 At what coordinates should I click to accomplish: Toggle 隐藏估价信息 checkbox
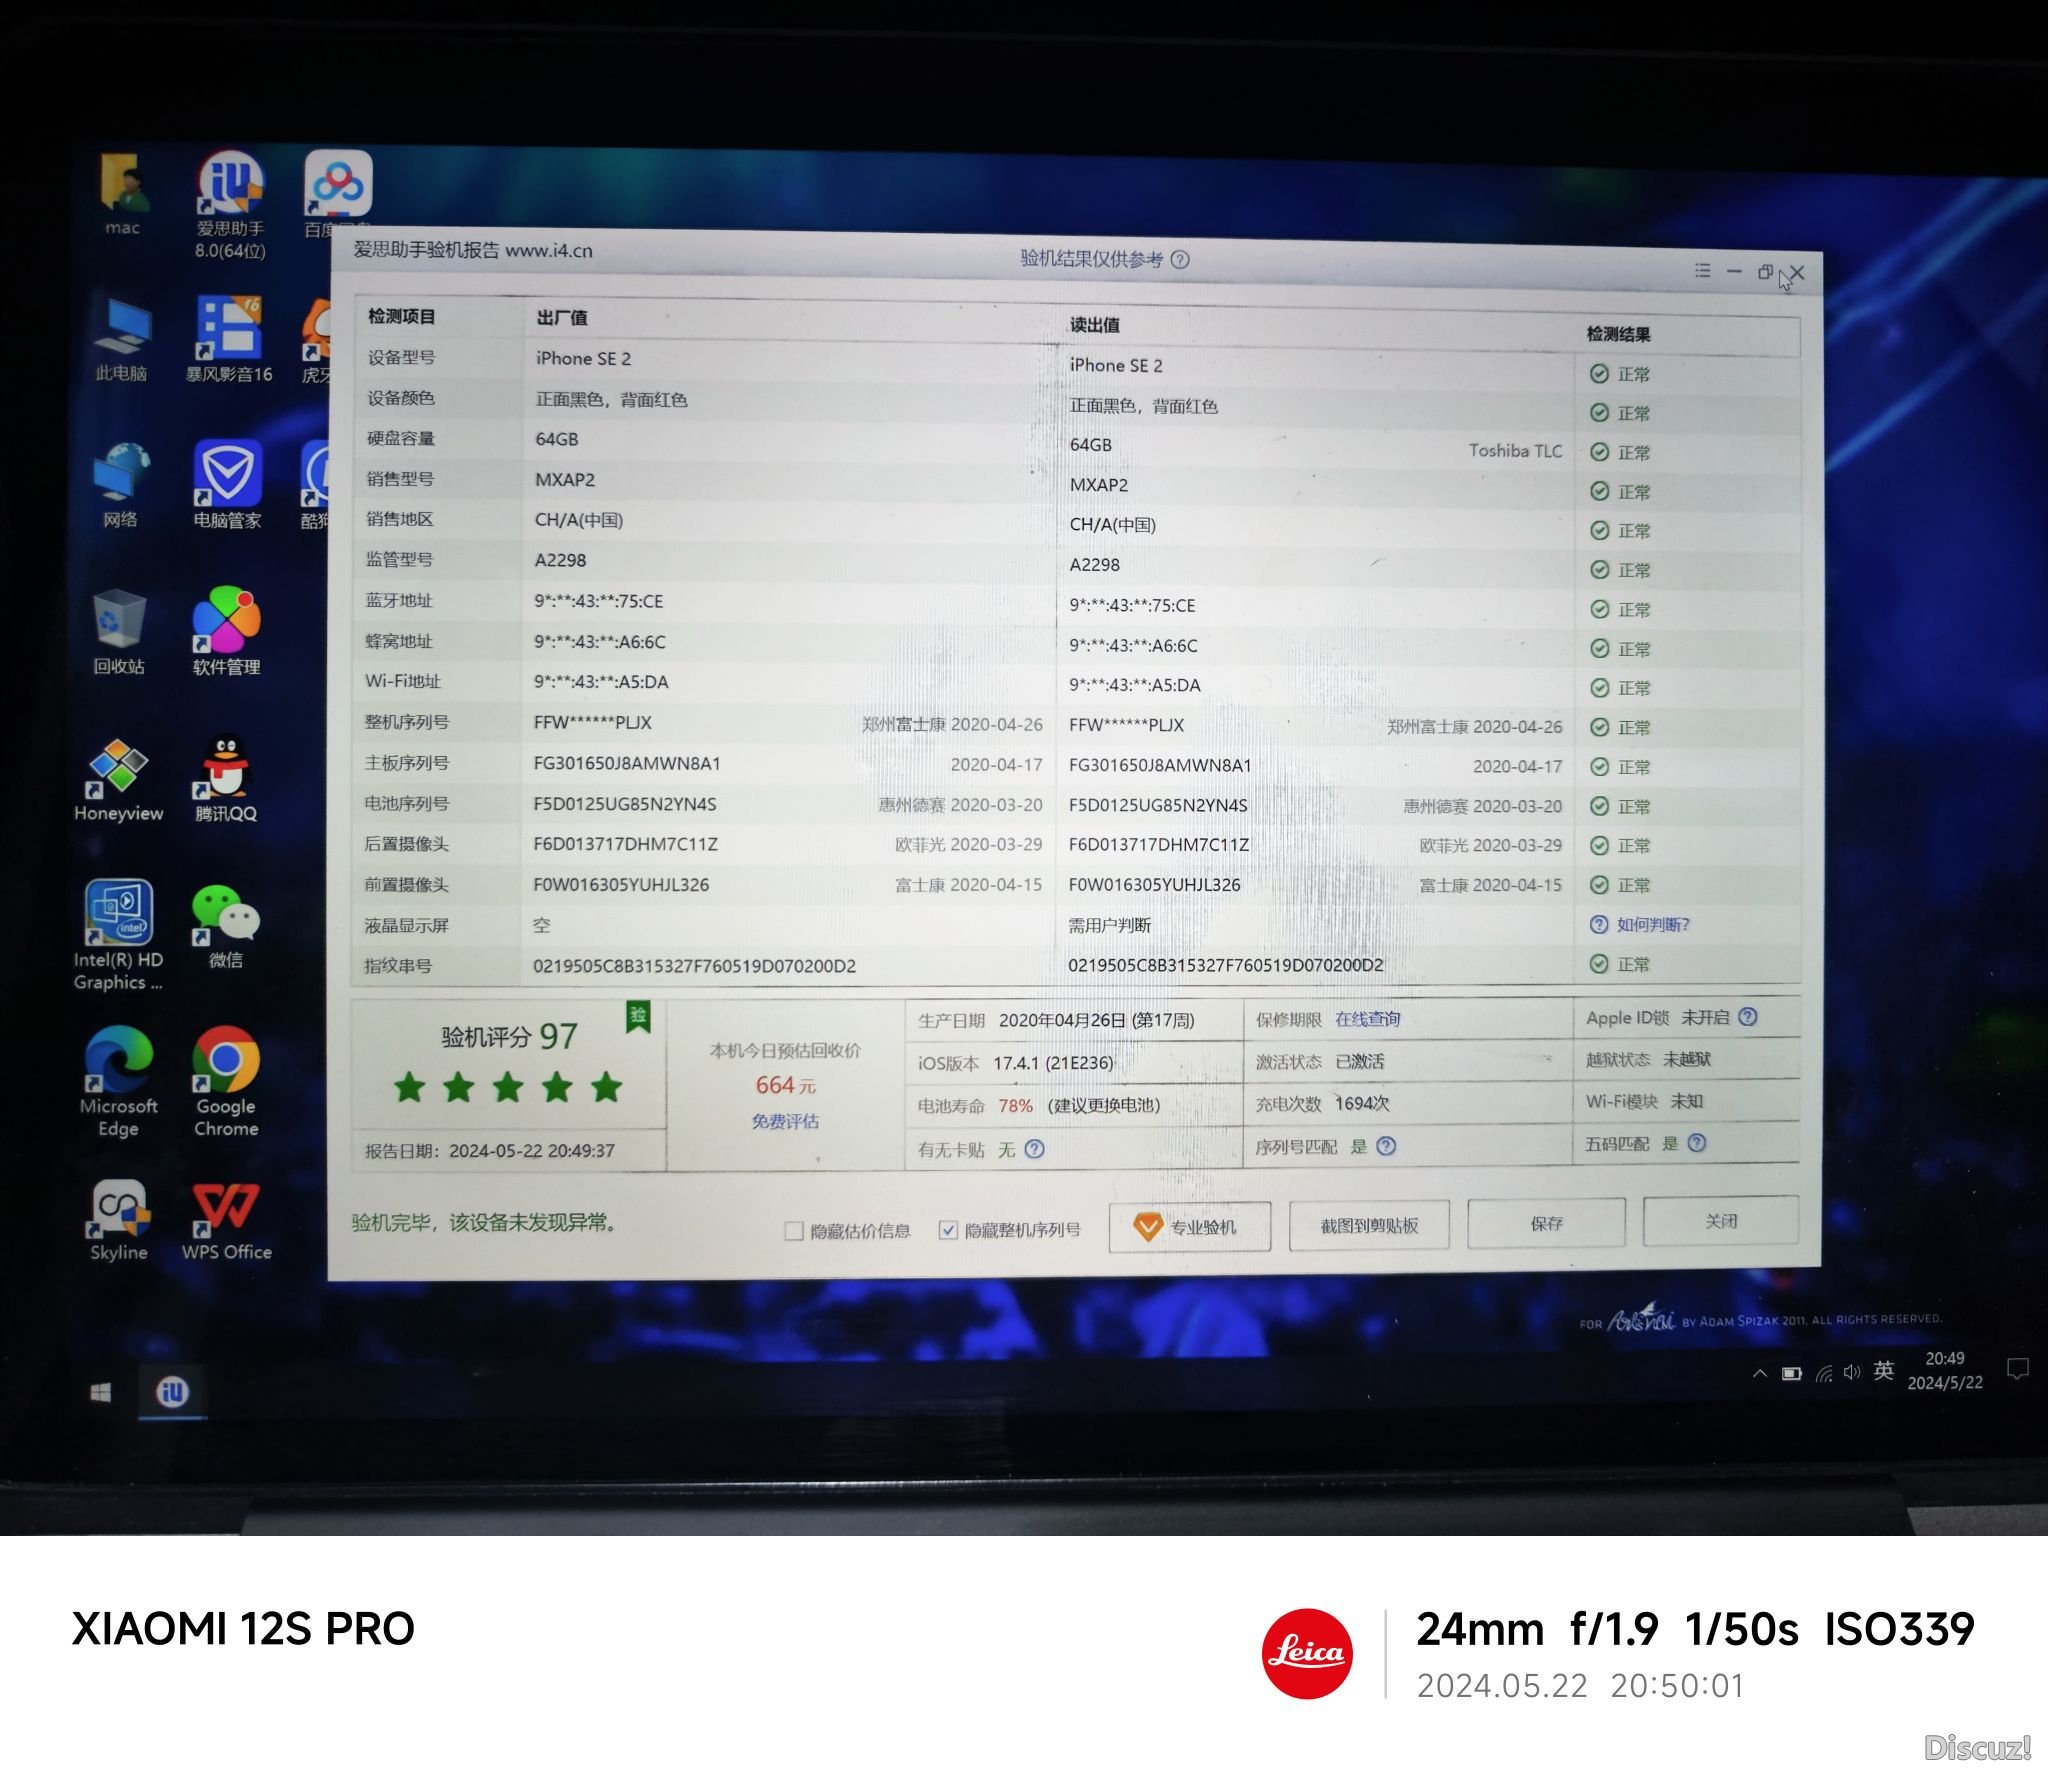click(794, 1231)
